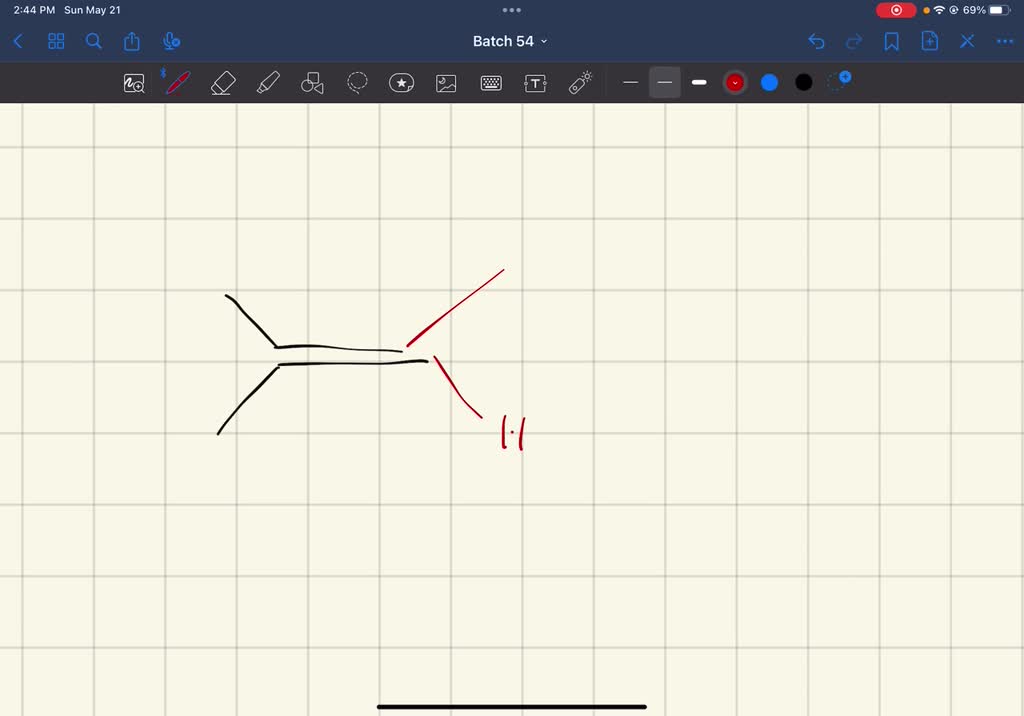Open the more options menu
The width and height of the screenshot is (1024, 716).
[x=1004, y=41]
